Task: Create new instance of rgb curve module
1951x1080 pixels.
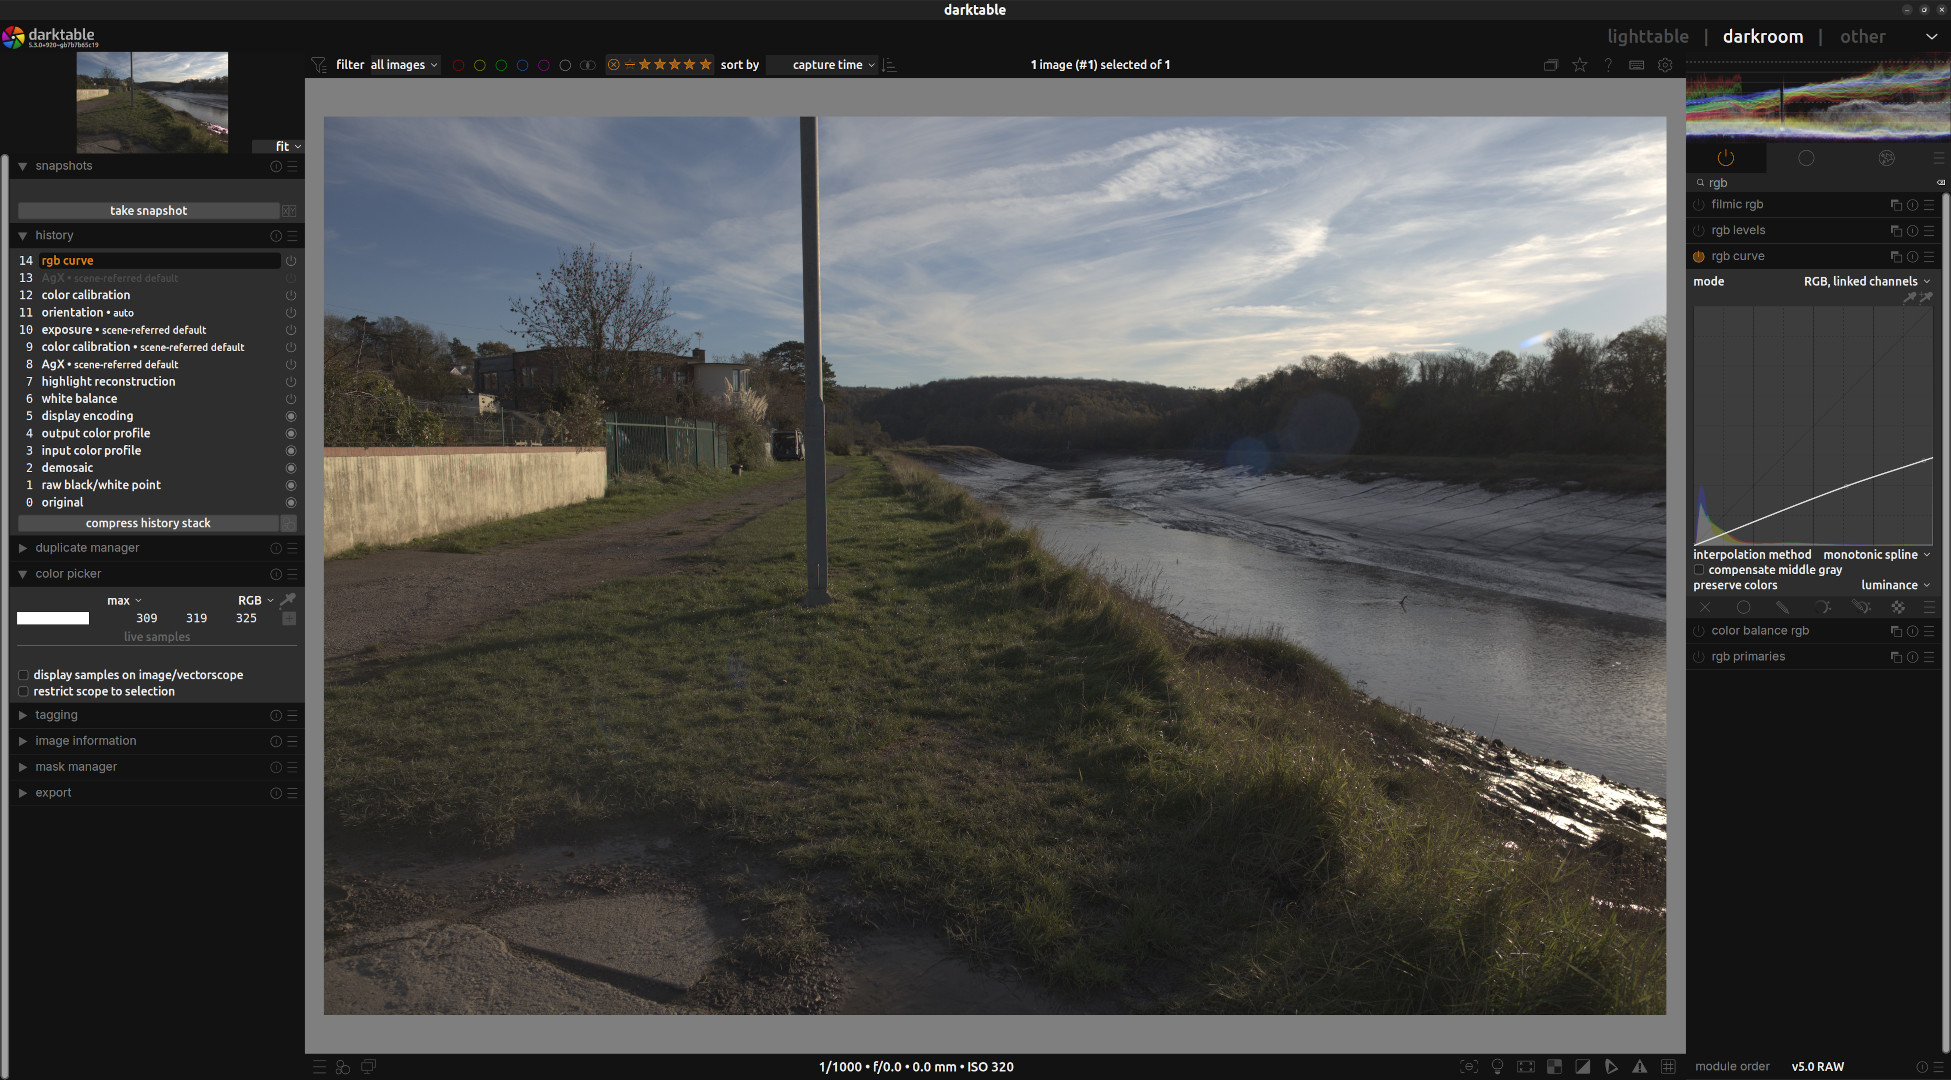Action: click(1895, 257)
